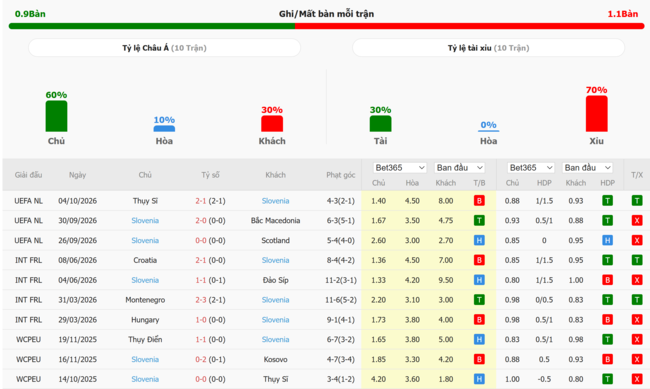Click the green T handicap badge in the 14/10/2025 row
Image resolution: width=650 pixels, height=389 pixels.
[607, 379]
